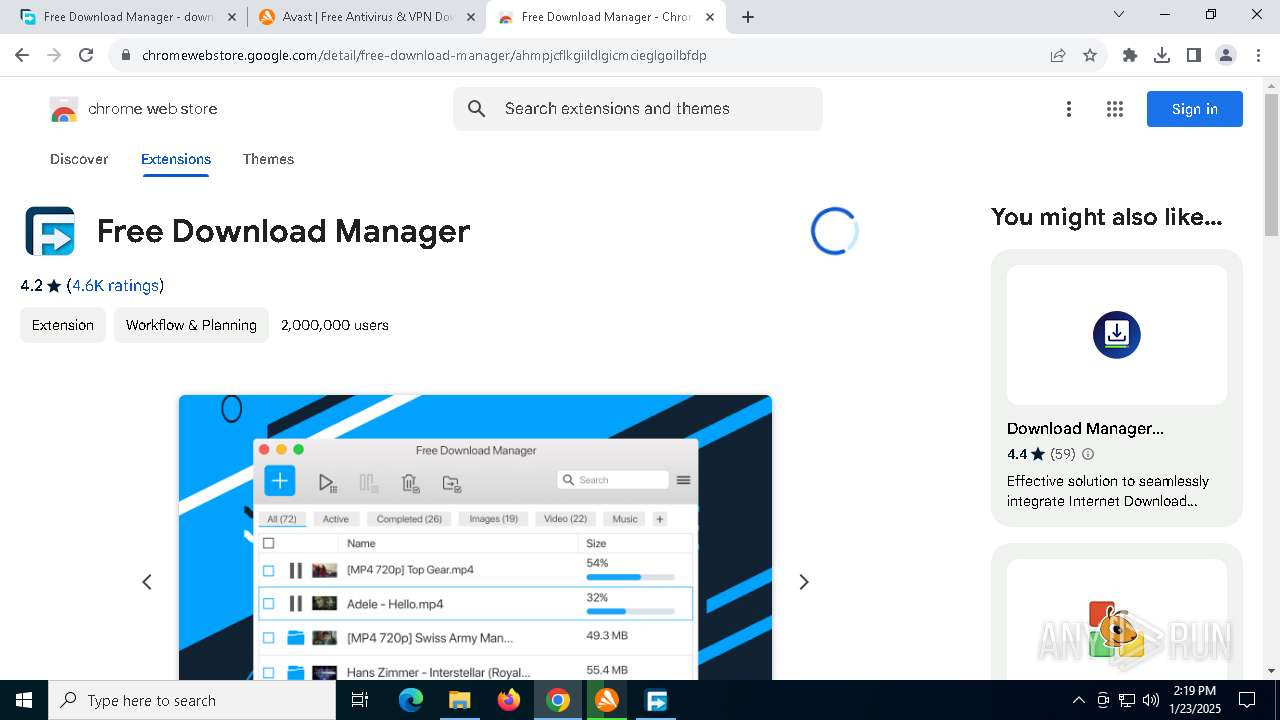Open Free Download Manager from the taskbar

(656, 700)
